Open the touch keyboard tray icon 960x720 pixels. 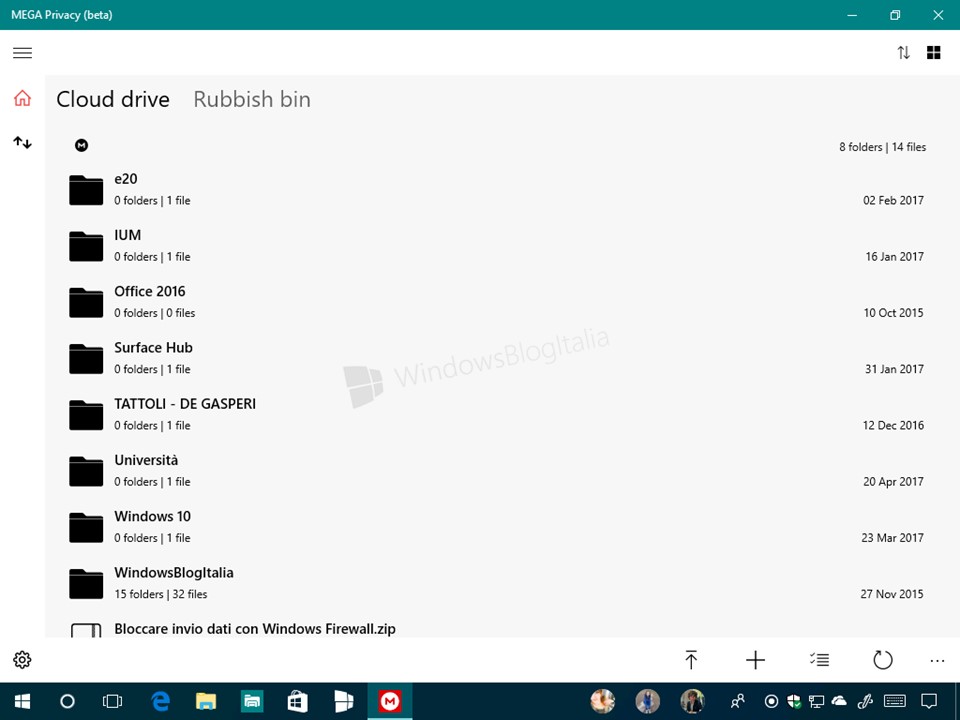click(x=894, y=701)
